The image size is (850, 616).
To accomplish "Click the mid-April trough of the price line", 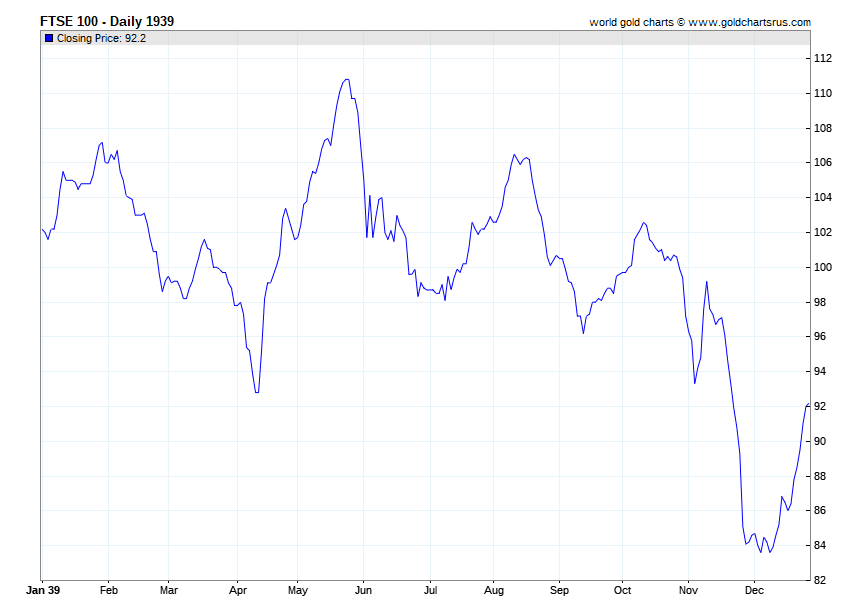I will click(257, 392).
